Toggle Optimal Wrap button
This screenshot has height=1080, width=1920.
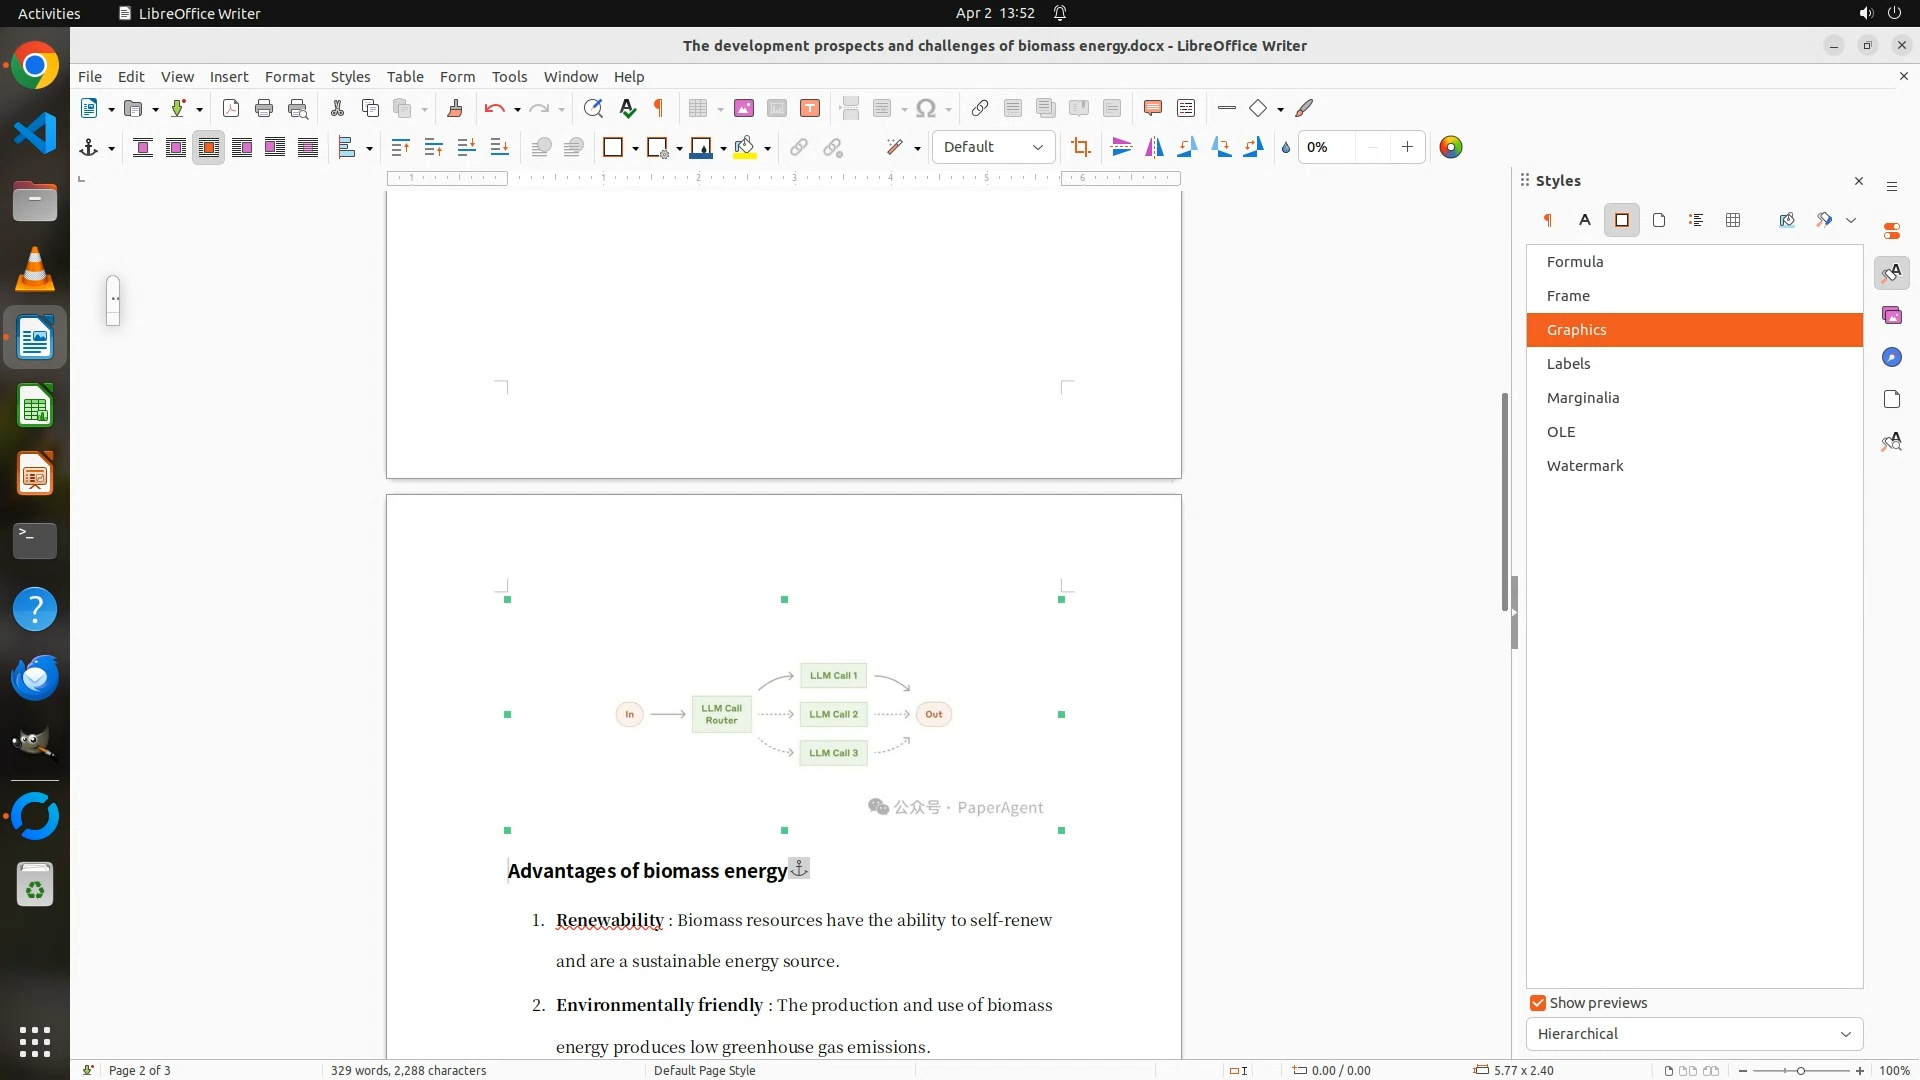[209, 147]
